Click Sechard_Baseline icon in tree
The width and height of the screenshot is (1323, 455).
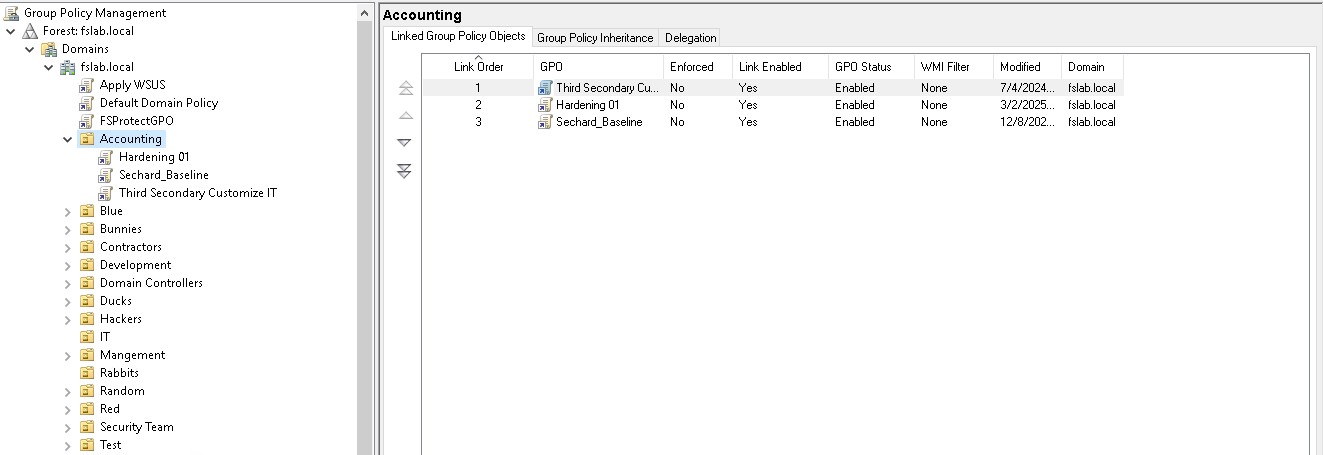(106, 175)
